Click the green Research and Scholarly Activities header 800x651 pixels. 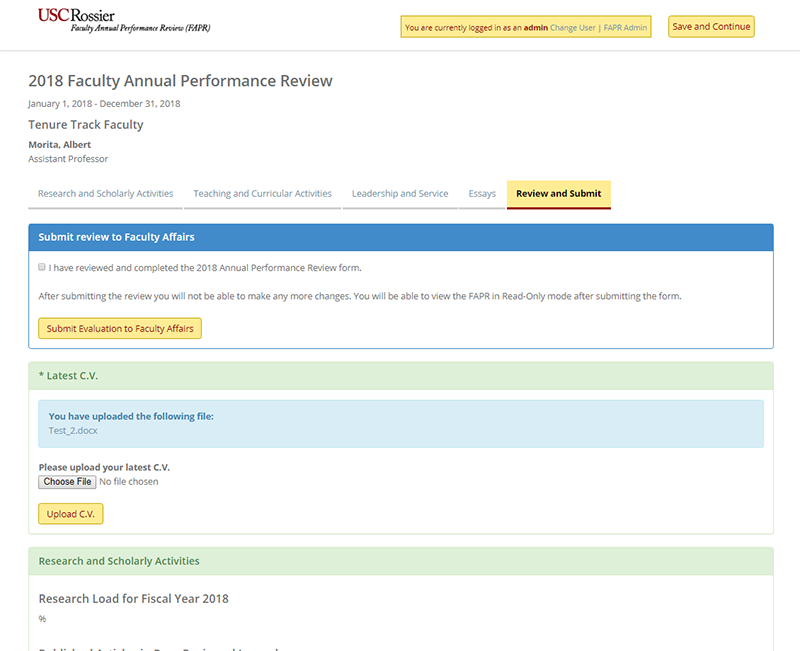click(x=118, y=561)
